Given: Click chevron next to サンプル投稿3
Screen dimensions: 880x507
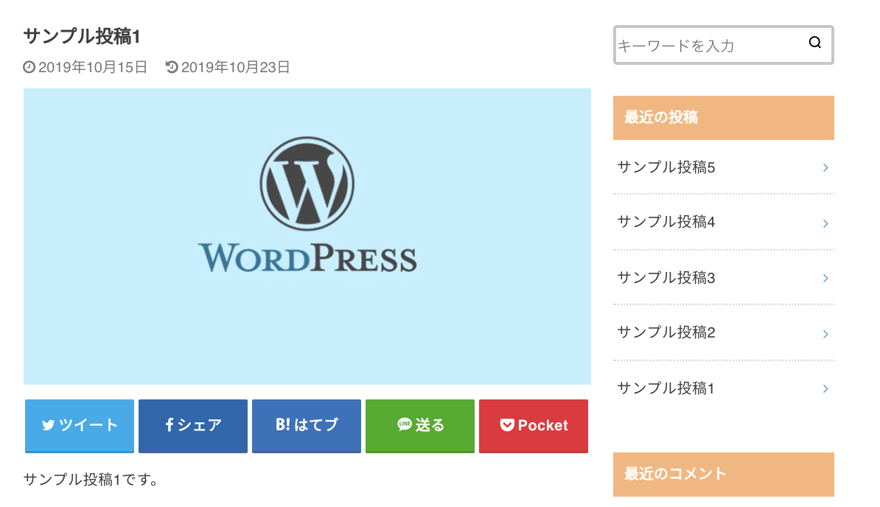Looking at the screenshot, I should (825, 278).
